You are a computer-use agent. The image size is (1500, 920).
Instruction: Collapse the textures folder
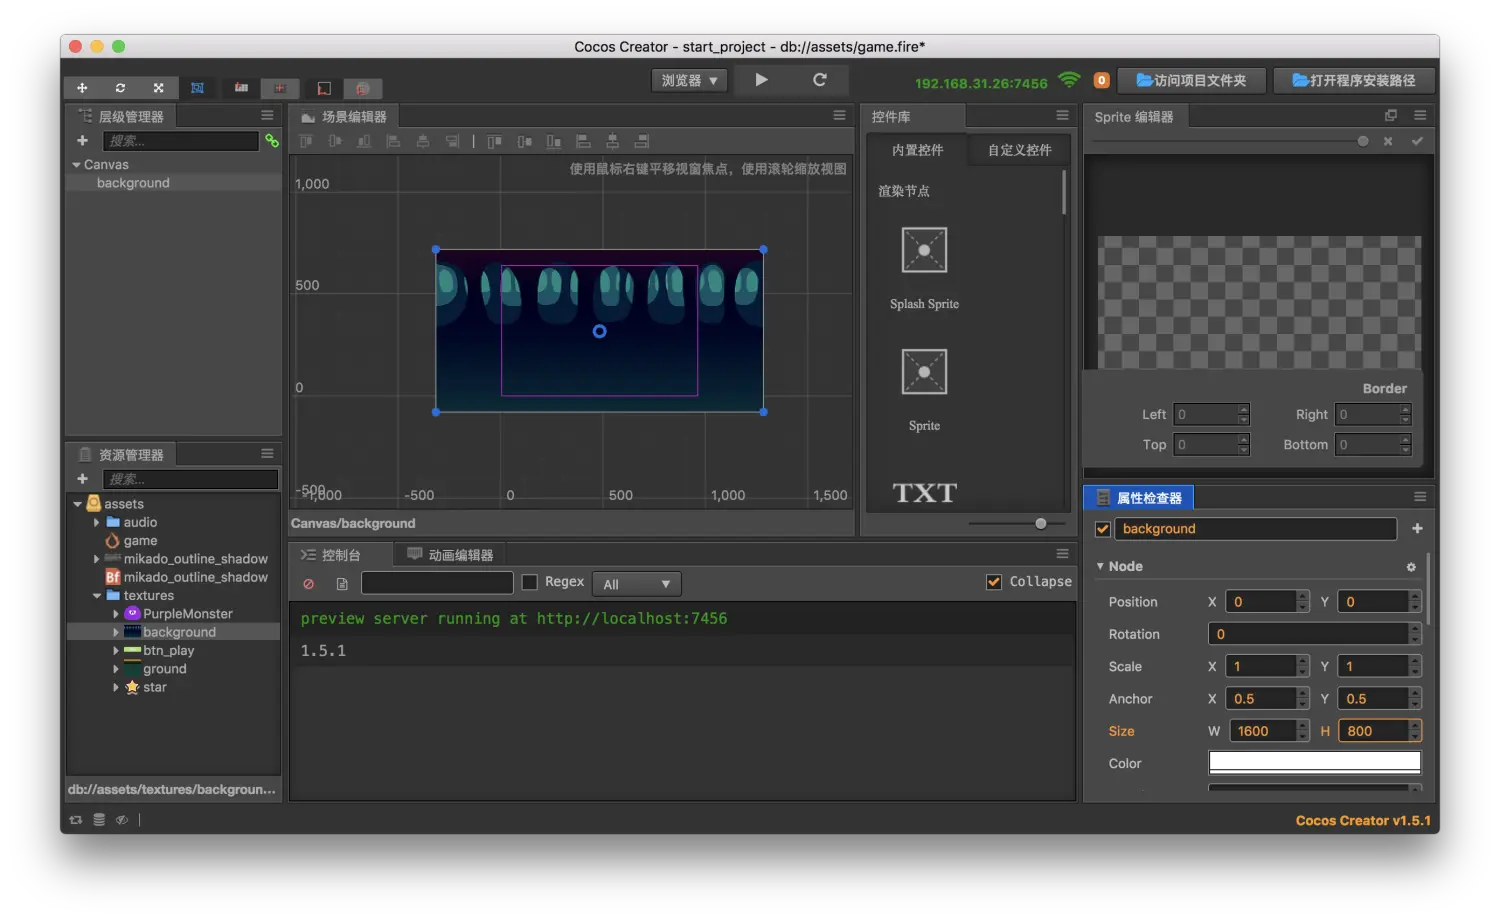(97, 596)
